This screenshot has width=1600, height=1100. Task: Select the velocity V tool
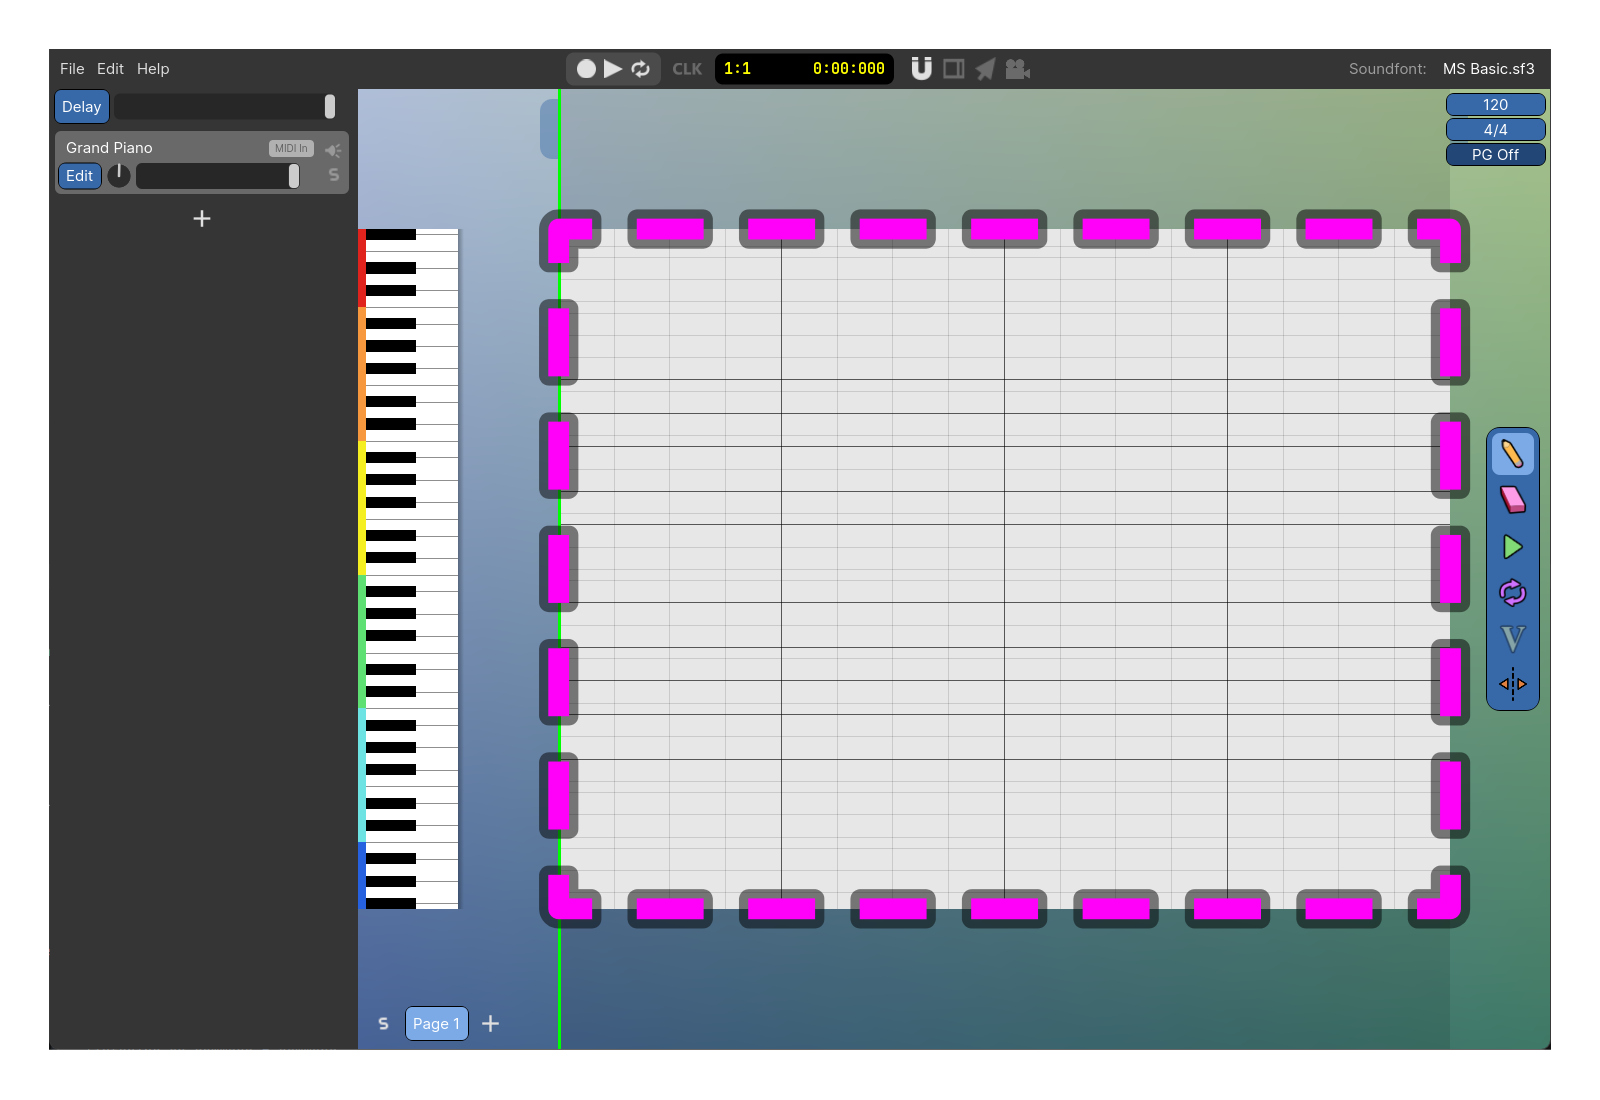point(1512,639)
